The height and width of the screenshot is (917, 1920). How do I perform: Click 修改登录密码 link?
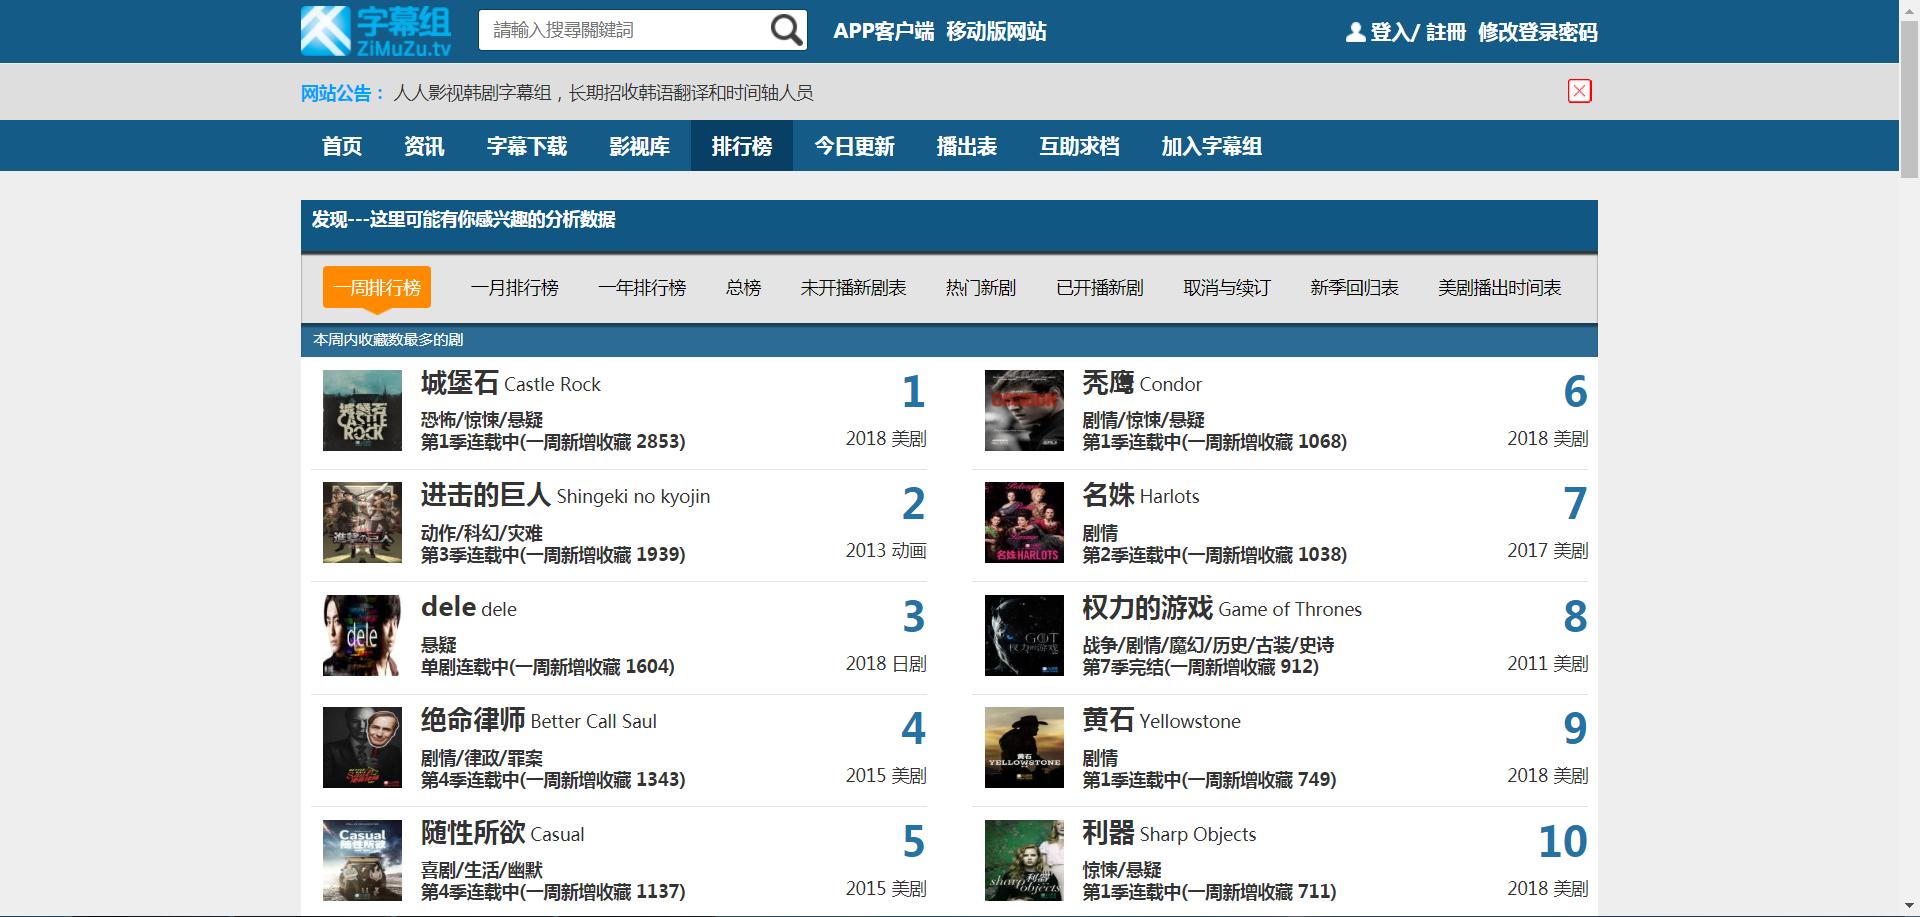click(1538, 32)
